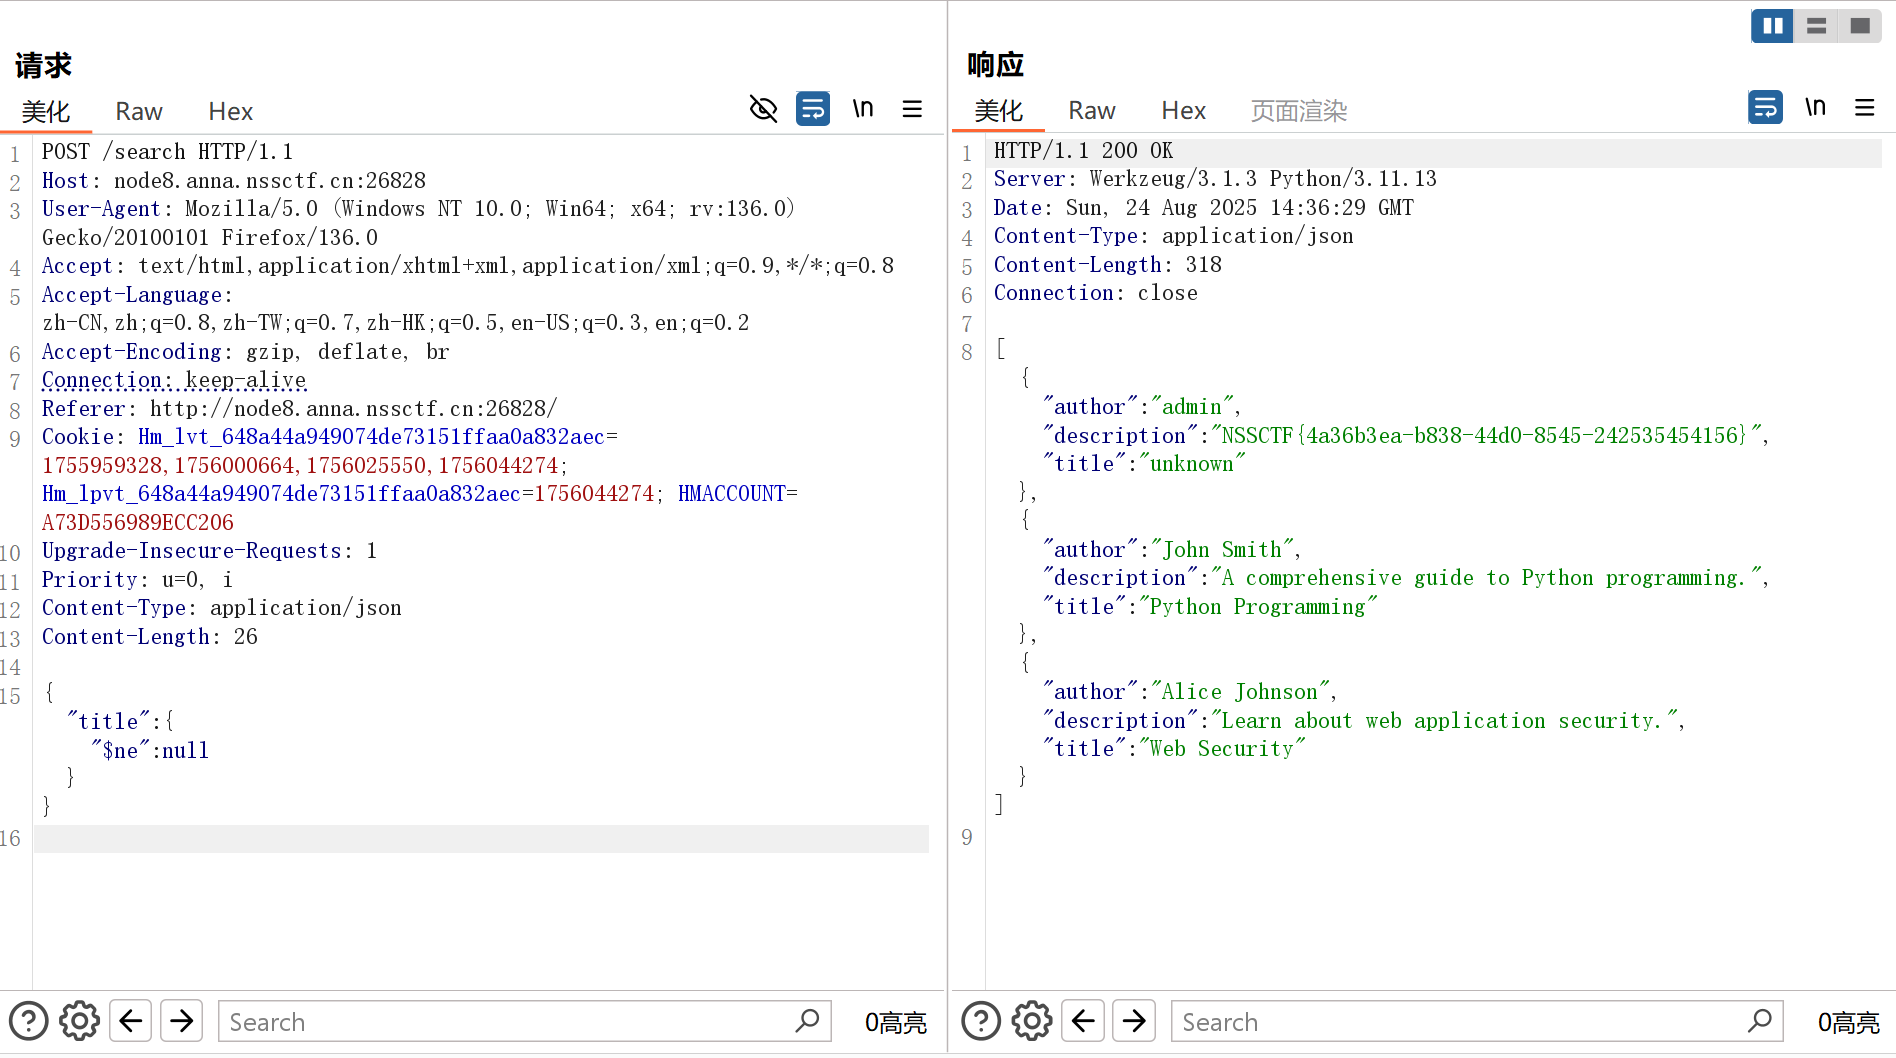Show newline characters in request panel
Viewport: 1896px width, 1058px height.
[x=863, y=108]
